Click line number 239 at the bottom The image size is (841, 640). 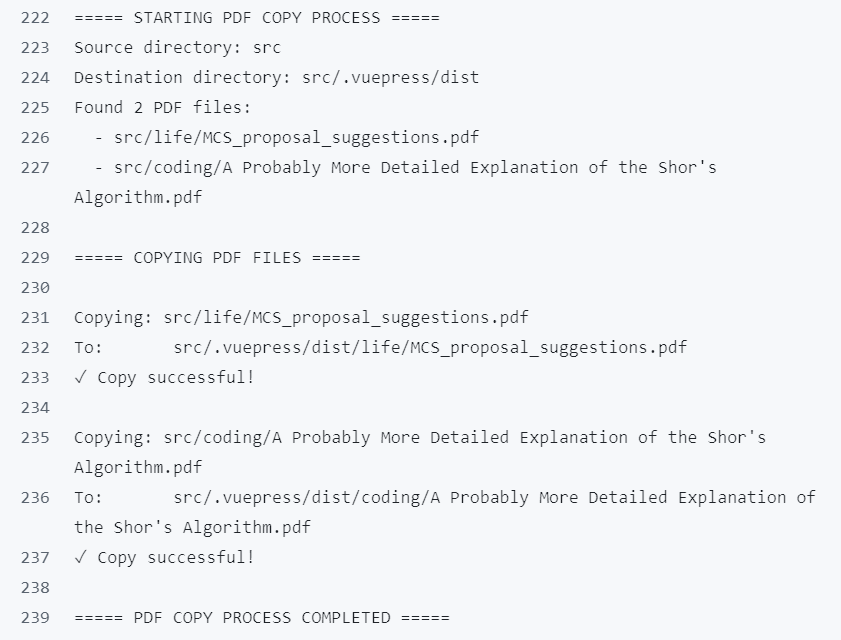click(x=35, y=618)
